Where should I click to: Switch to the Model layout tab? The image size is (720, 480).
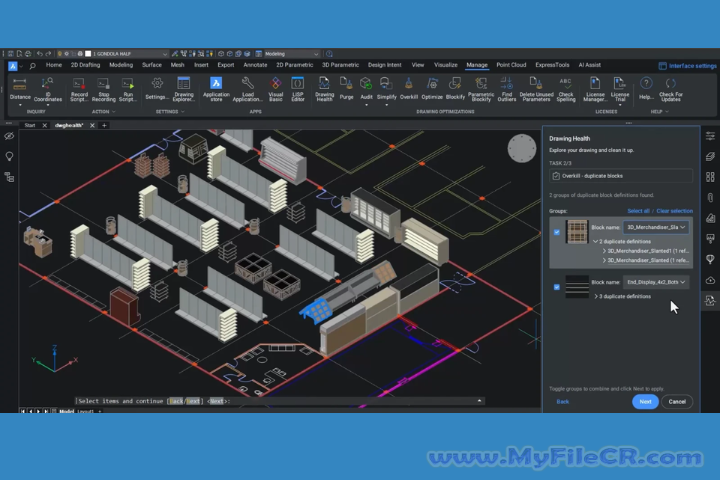pos(66,411)
